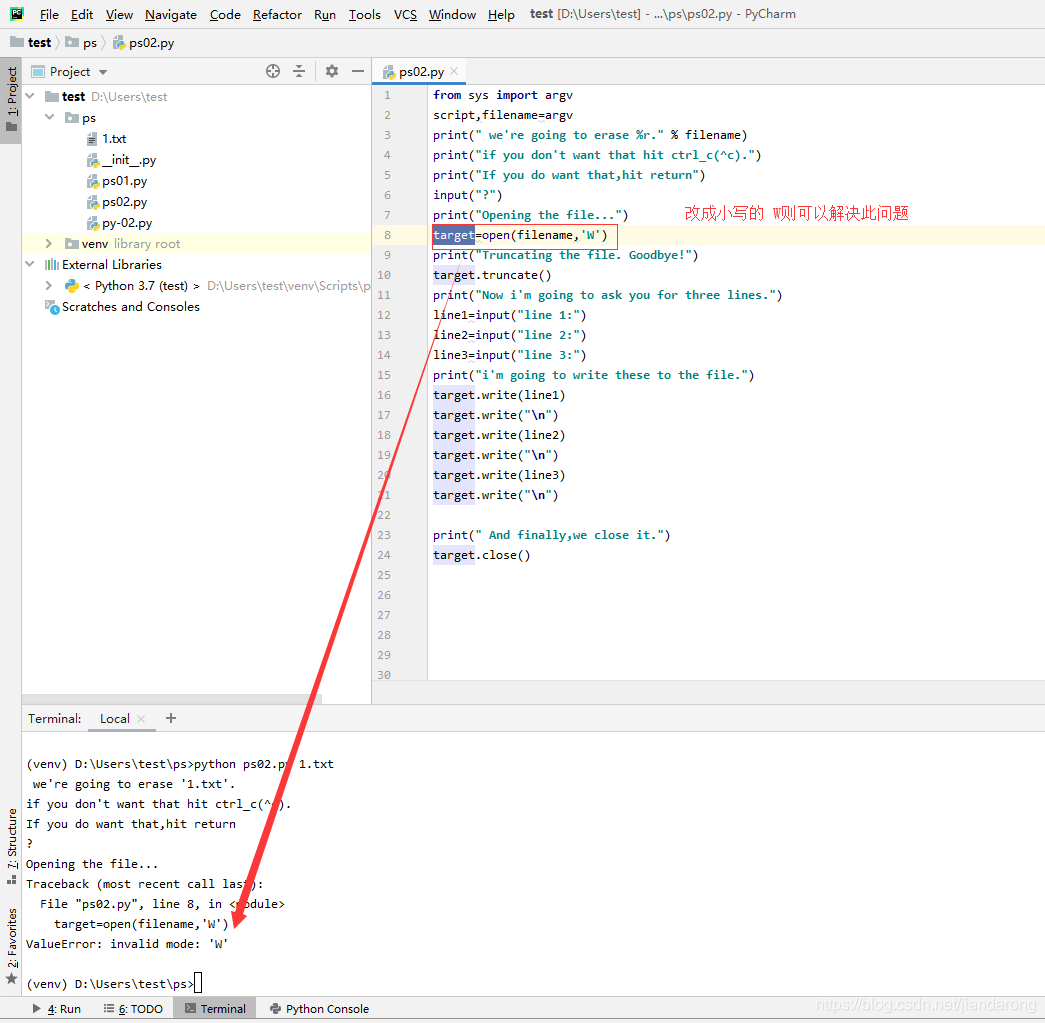Click the collapse all icon in Project panel
1045x1023 pixels.
(x=299, y=71)
